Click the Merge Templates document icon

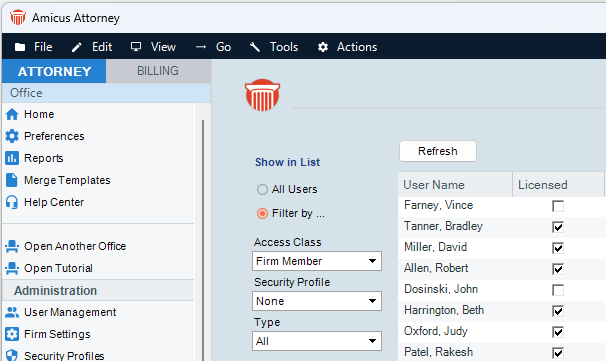(12, 180)
